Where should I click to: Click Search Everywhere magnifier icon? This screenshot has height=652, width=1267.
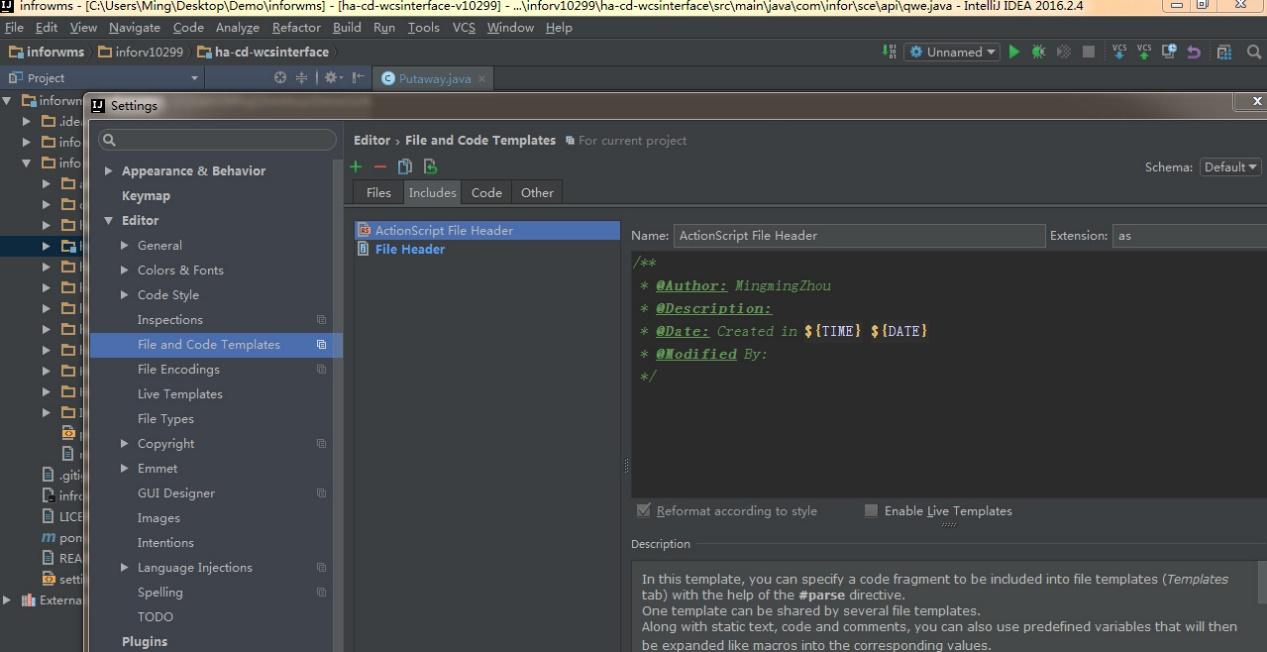coord(1254,52)
